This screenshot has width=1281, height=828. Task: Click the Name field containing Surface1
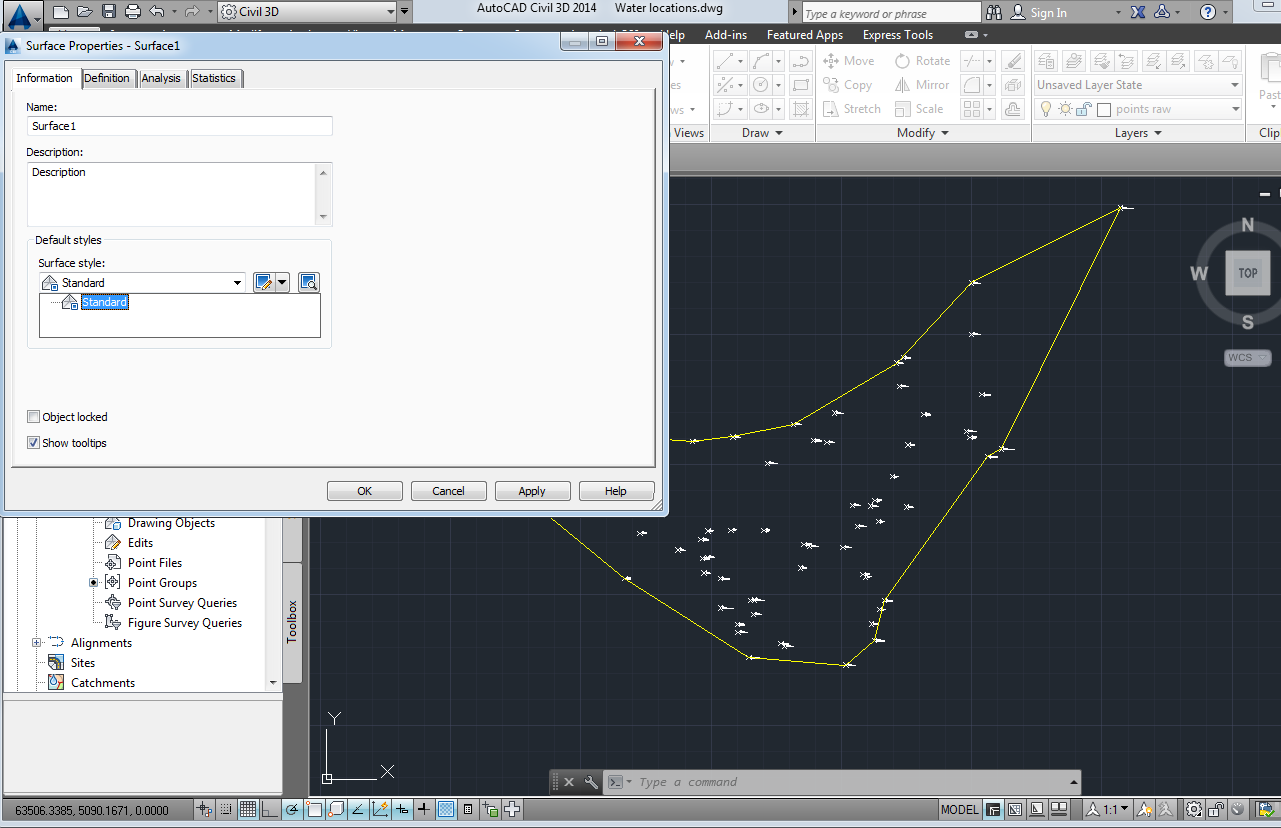pos(180,126)
